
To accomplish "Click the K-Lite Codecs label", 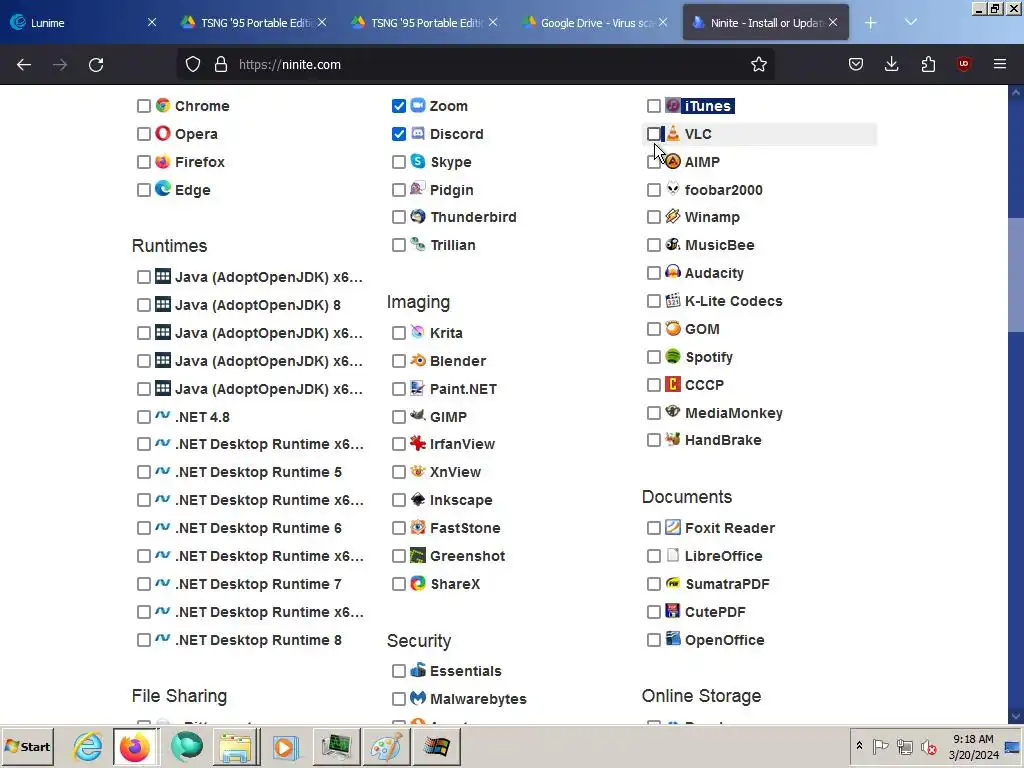I will coord(733,301).
